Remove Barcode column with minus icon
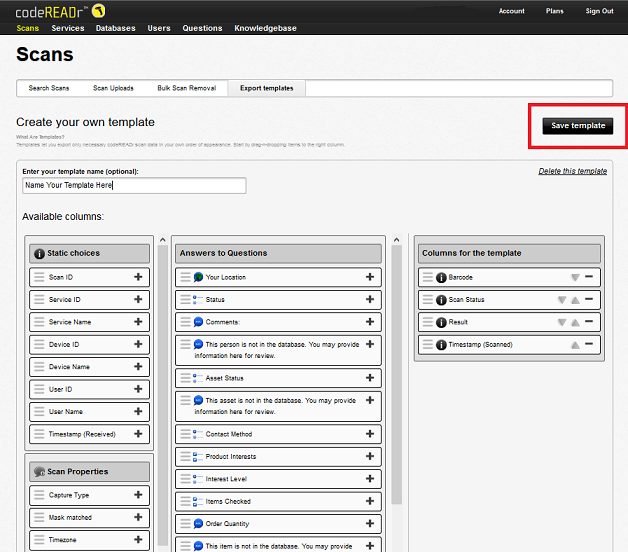This screenshot has height=552, width=628. click(x=589, y=277)
